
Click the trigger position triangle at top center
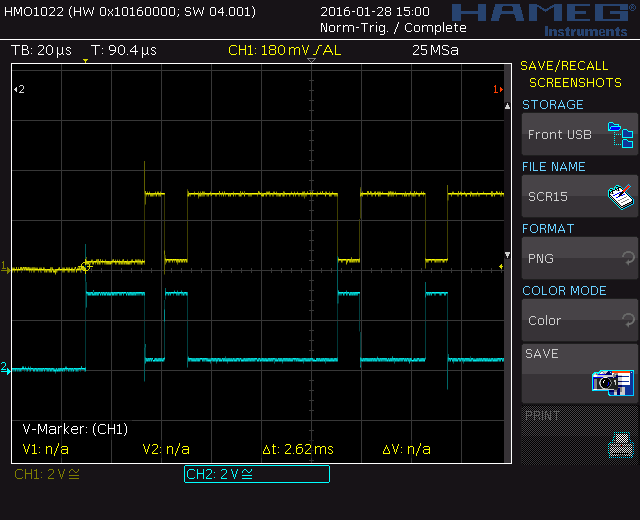pyautogui.click(x=311, y=60)
